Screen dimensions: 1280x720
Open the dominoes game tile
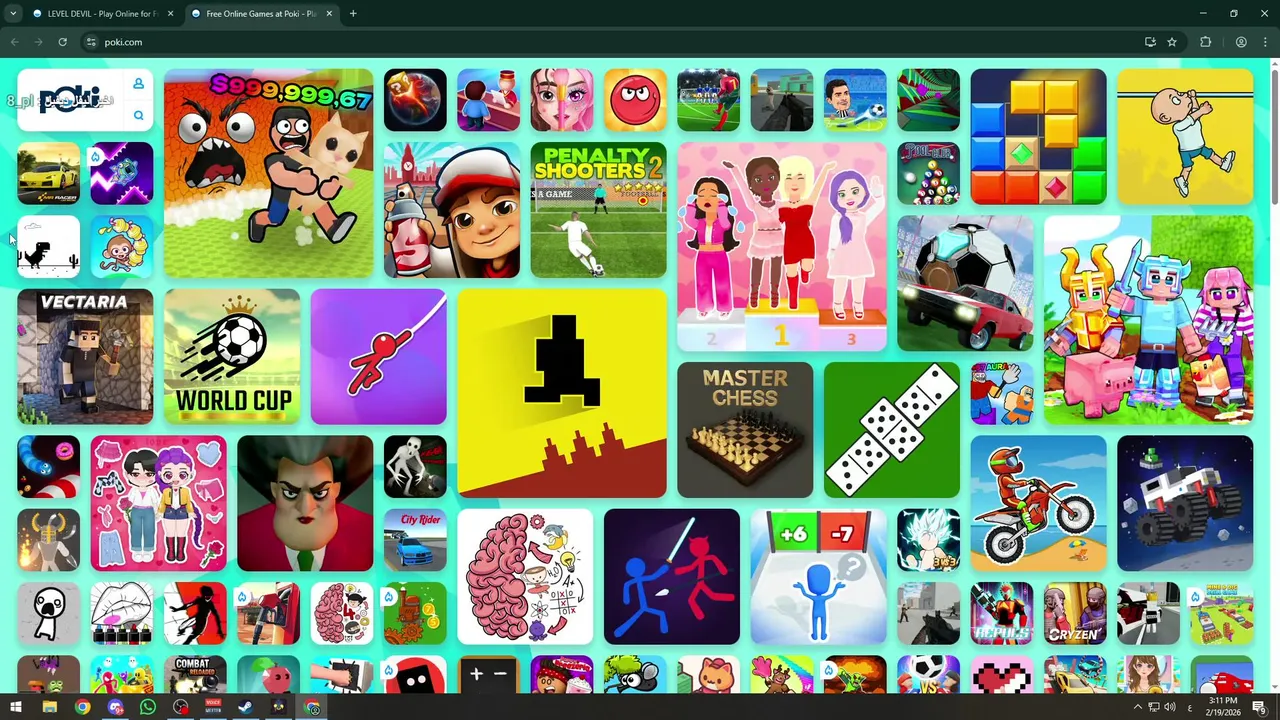click(x=892, y=430)
